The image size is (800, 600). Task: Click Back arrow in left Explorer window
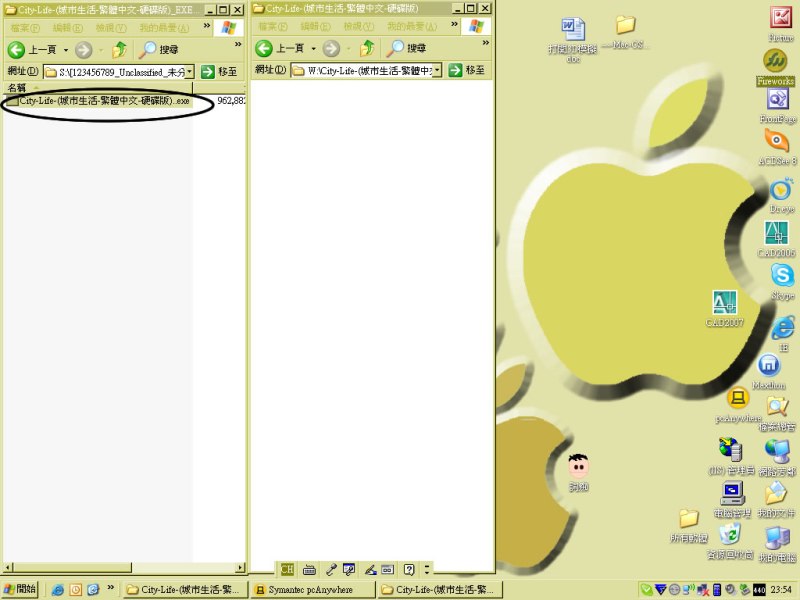click(16, 49)
